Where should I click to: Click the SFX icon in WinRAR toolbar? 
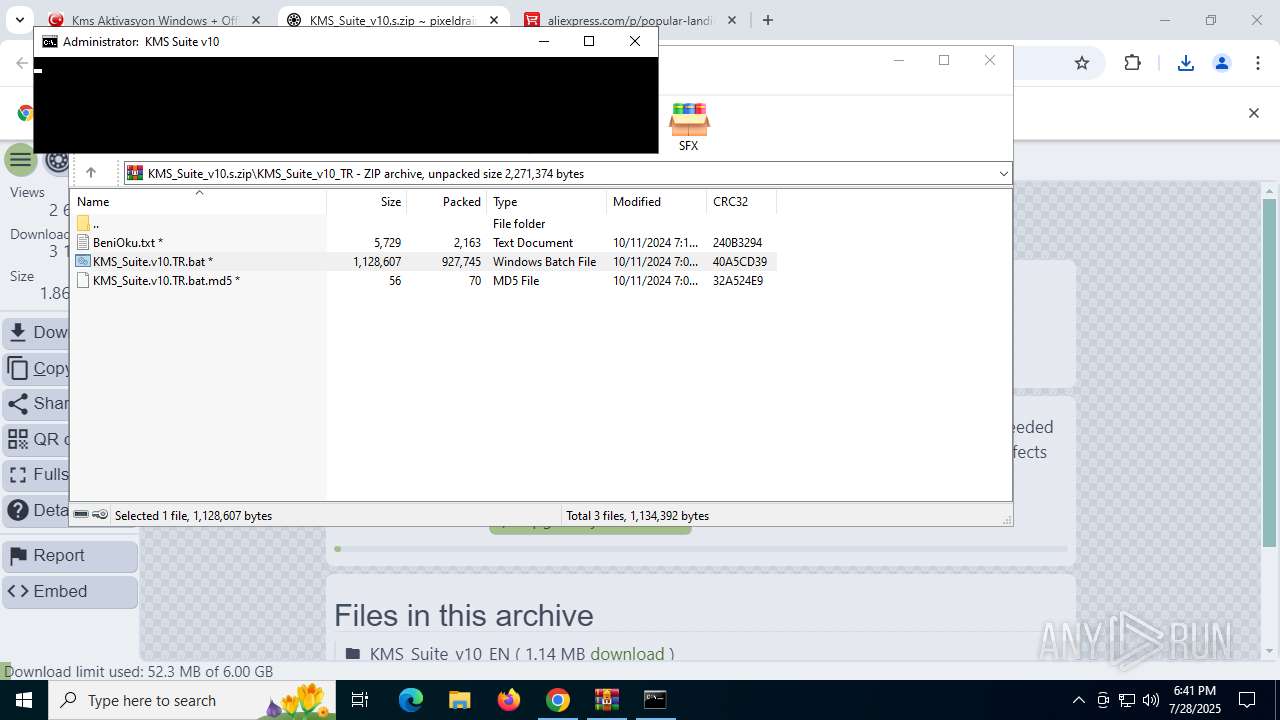[x=688, y=126]
